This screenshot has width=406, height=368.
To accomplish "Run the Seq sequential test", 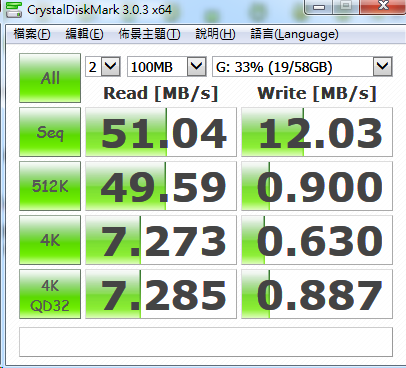I will (50, 132).
